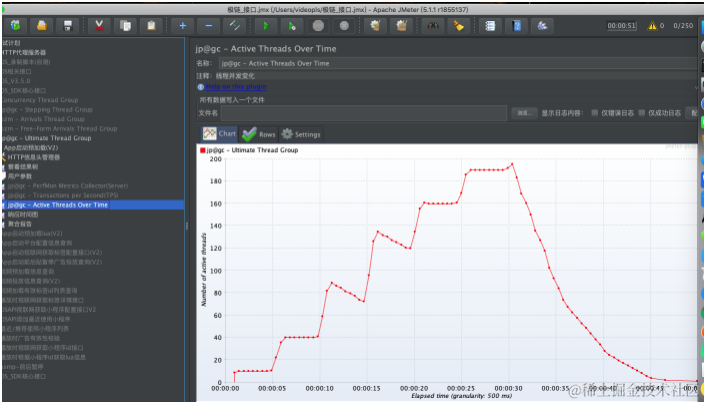This screenshot has width=705, height=404.
Task: Clear all results with double-broom icon
Action: pos(401,26)
